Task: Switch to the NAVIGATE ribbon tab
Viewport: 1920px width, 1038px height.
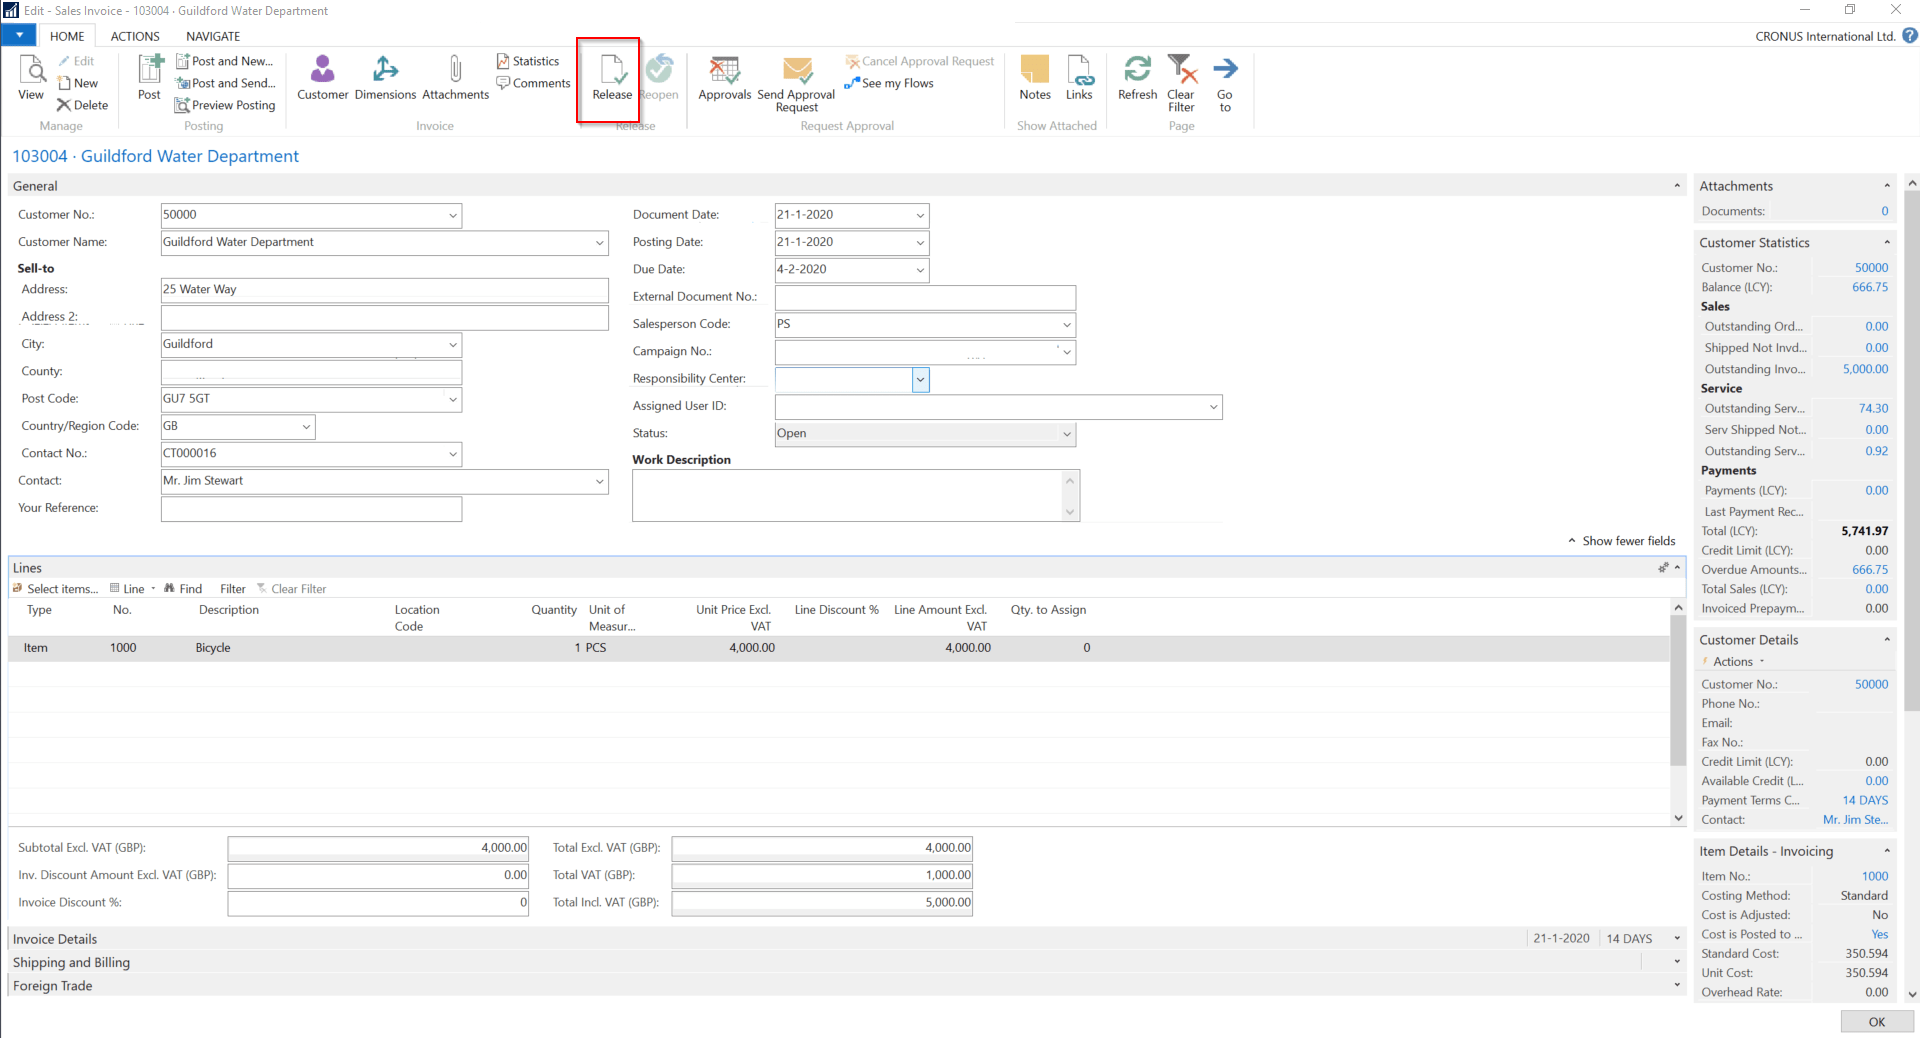Action: click(213, 36)
